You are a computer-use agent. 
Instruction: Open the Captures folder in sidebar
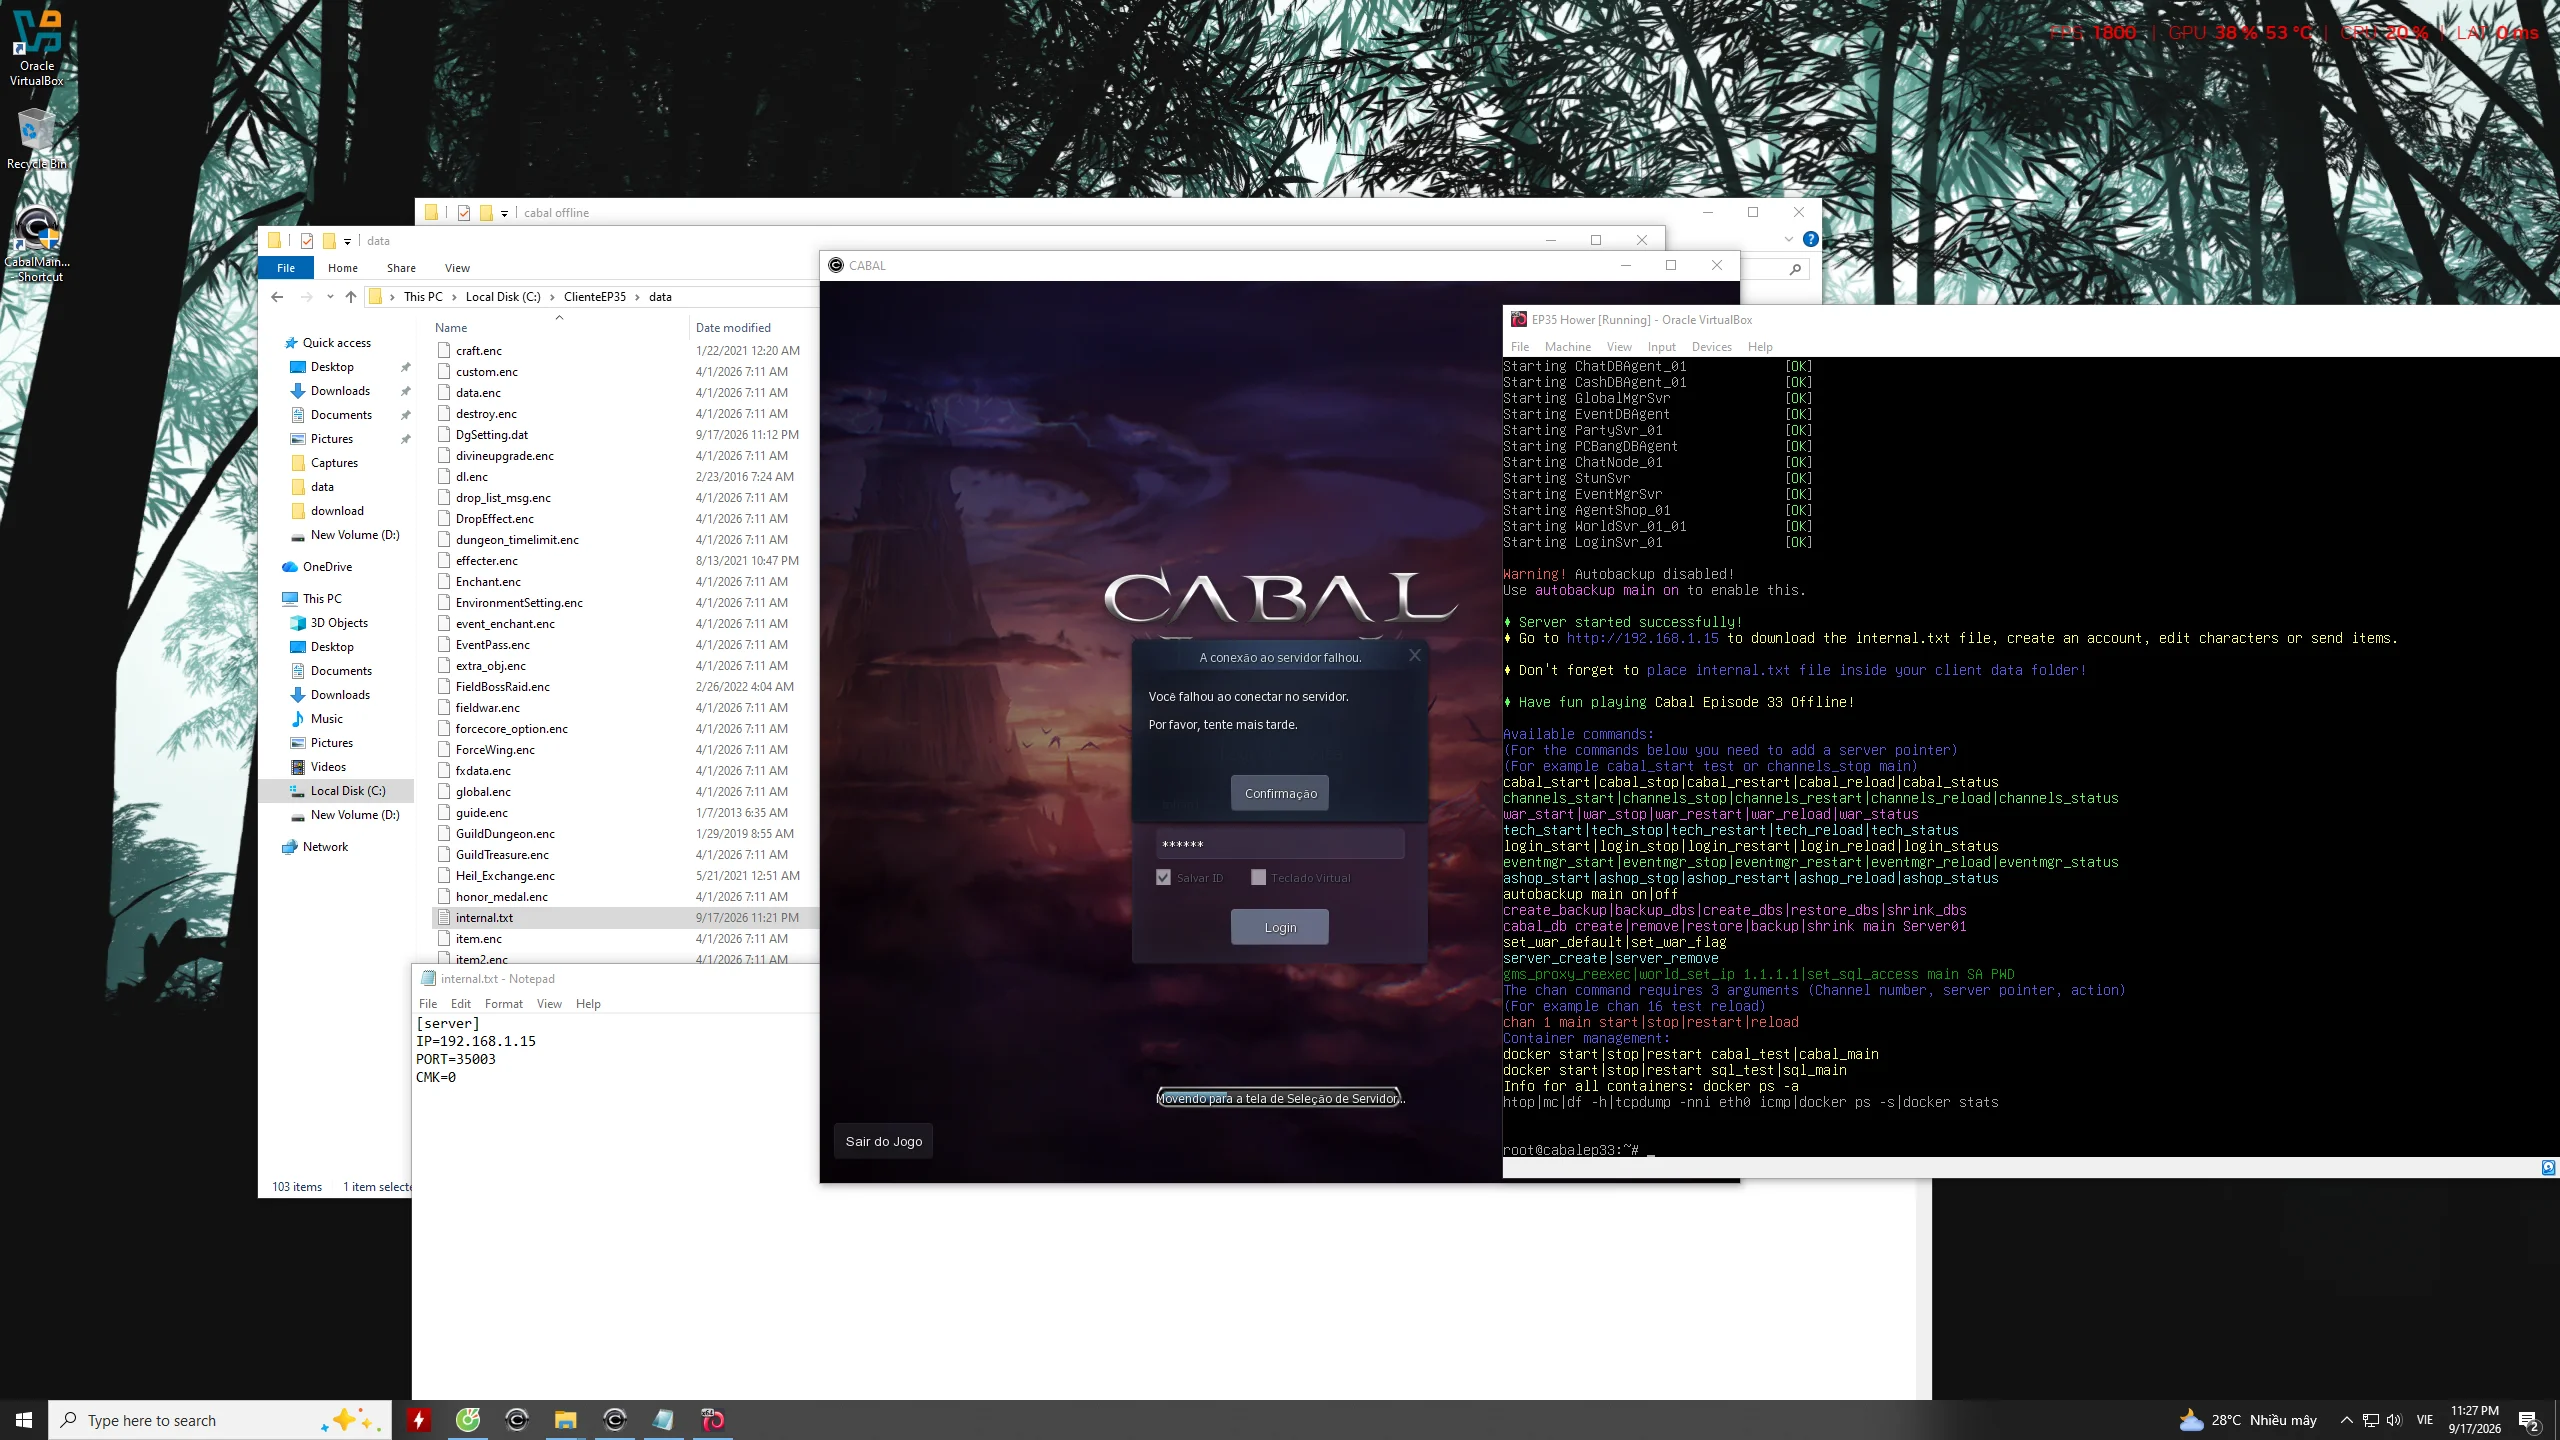pos(334,463)
